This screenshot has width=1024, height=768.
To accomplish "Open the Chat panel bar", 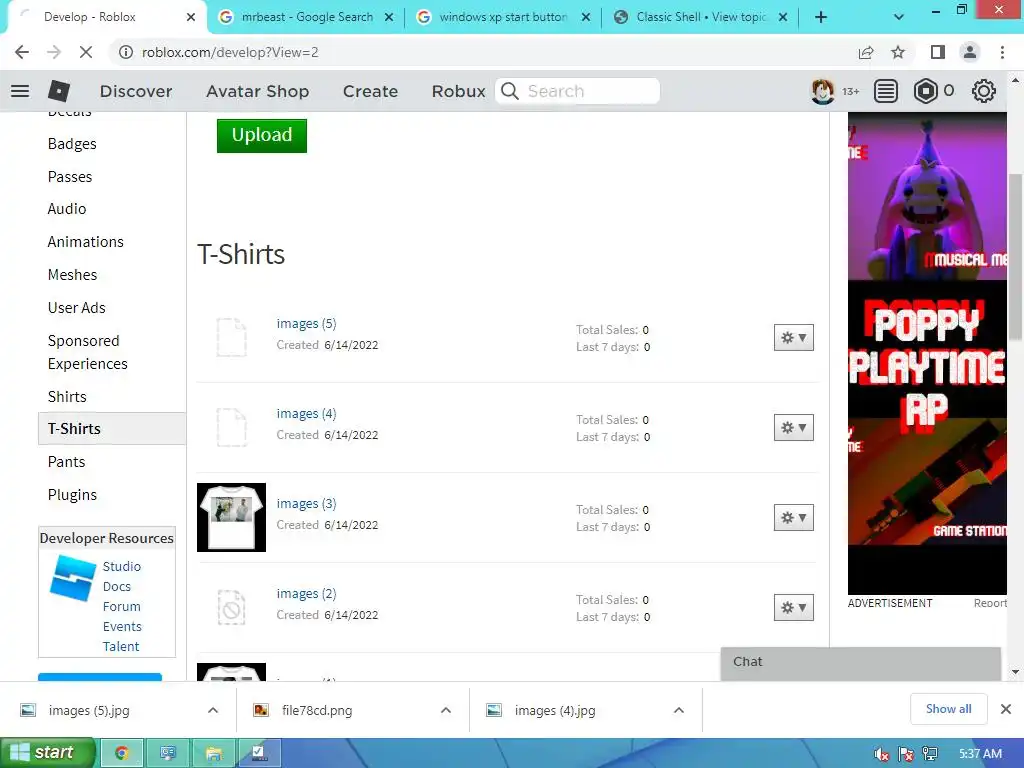I will [861, 663].
